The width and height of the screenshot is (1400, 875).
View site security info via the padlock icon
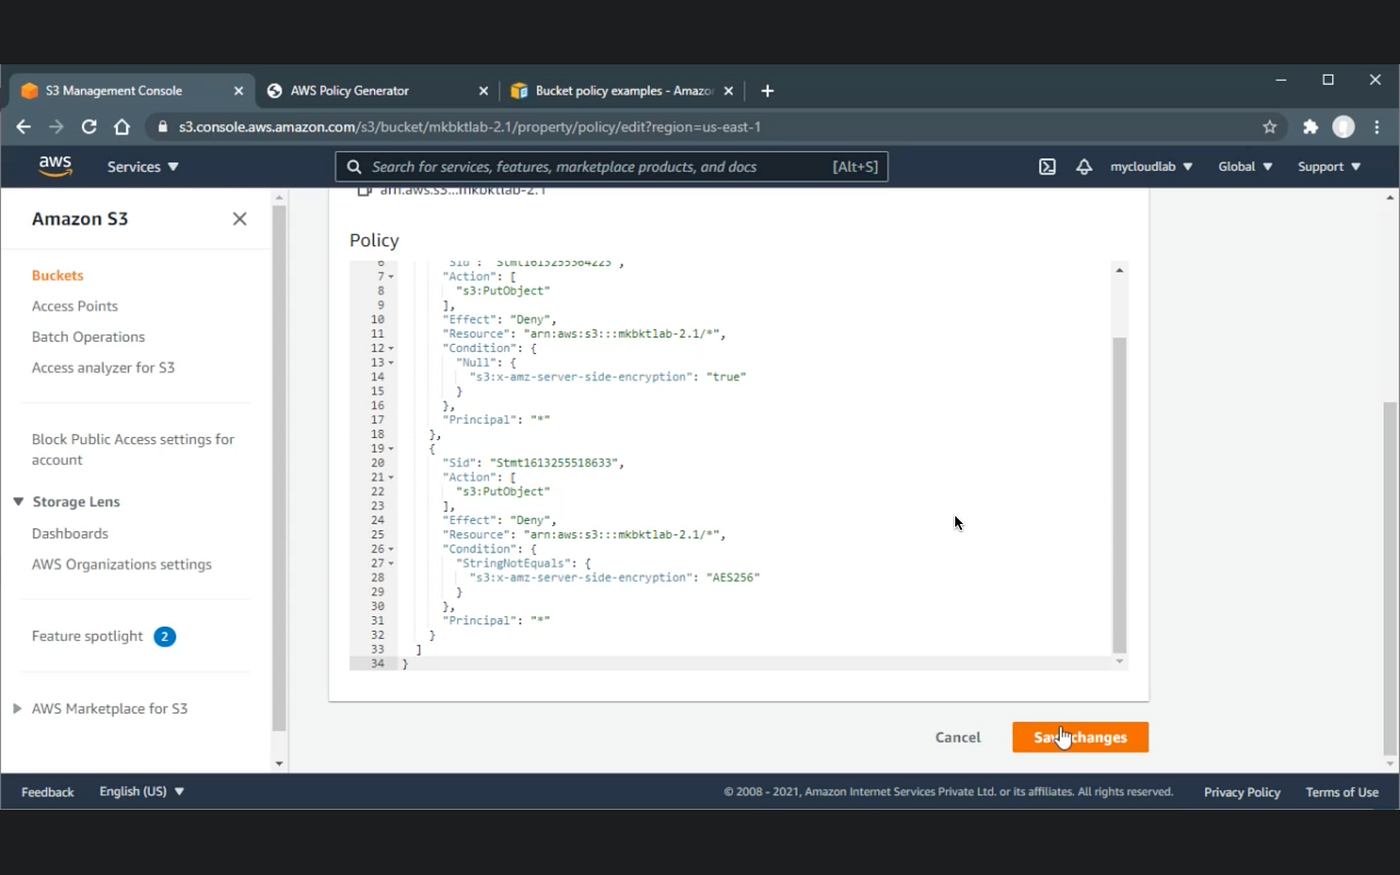(162, 127)
